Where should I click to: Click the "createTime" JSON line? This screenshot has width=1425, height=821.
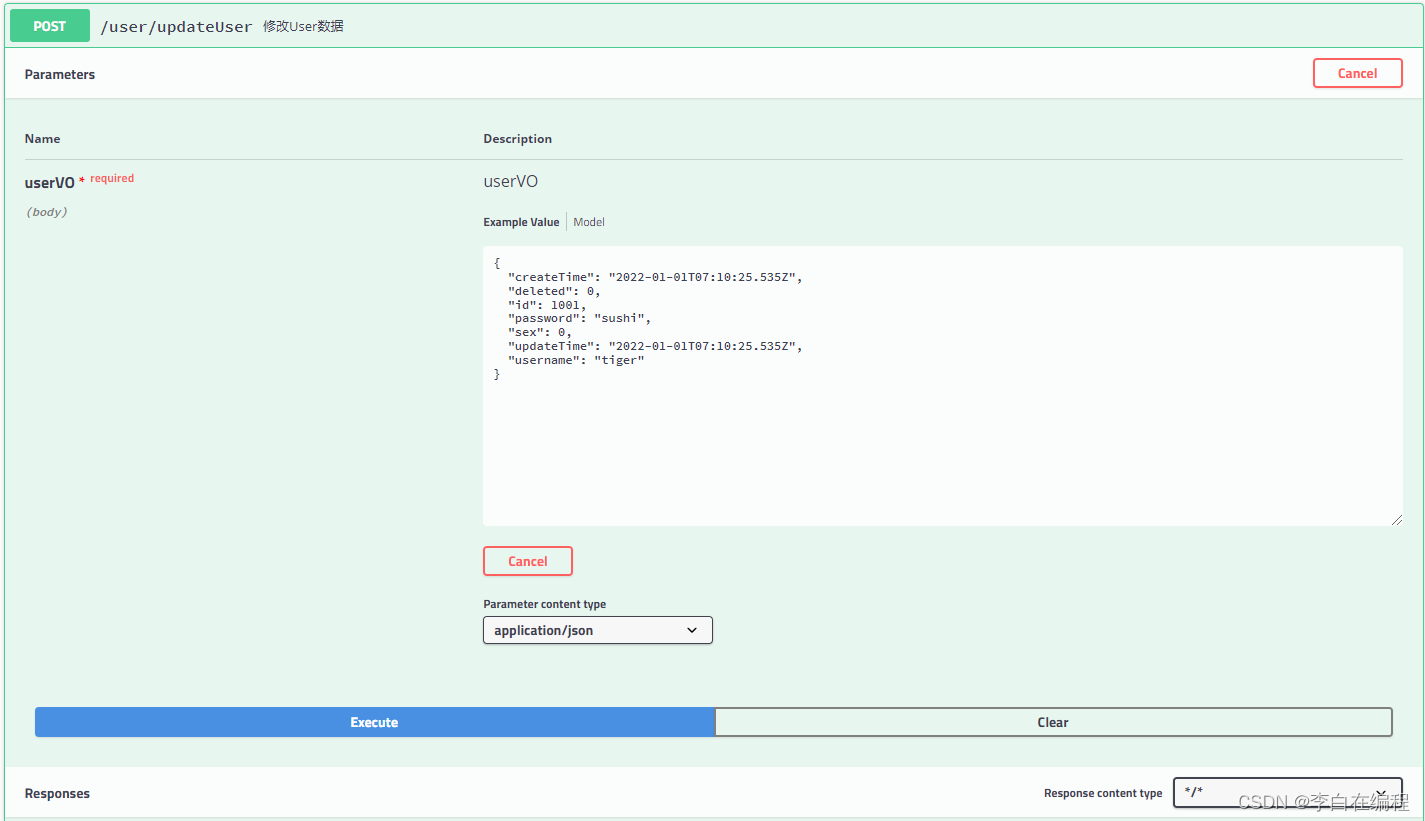(x=655, y=277)
